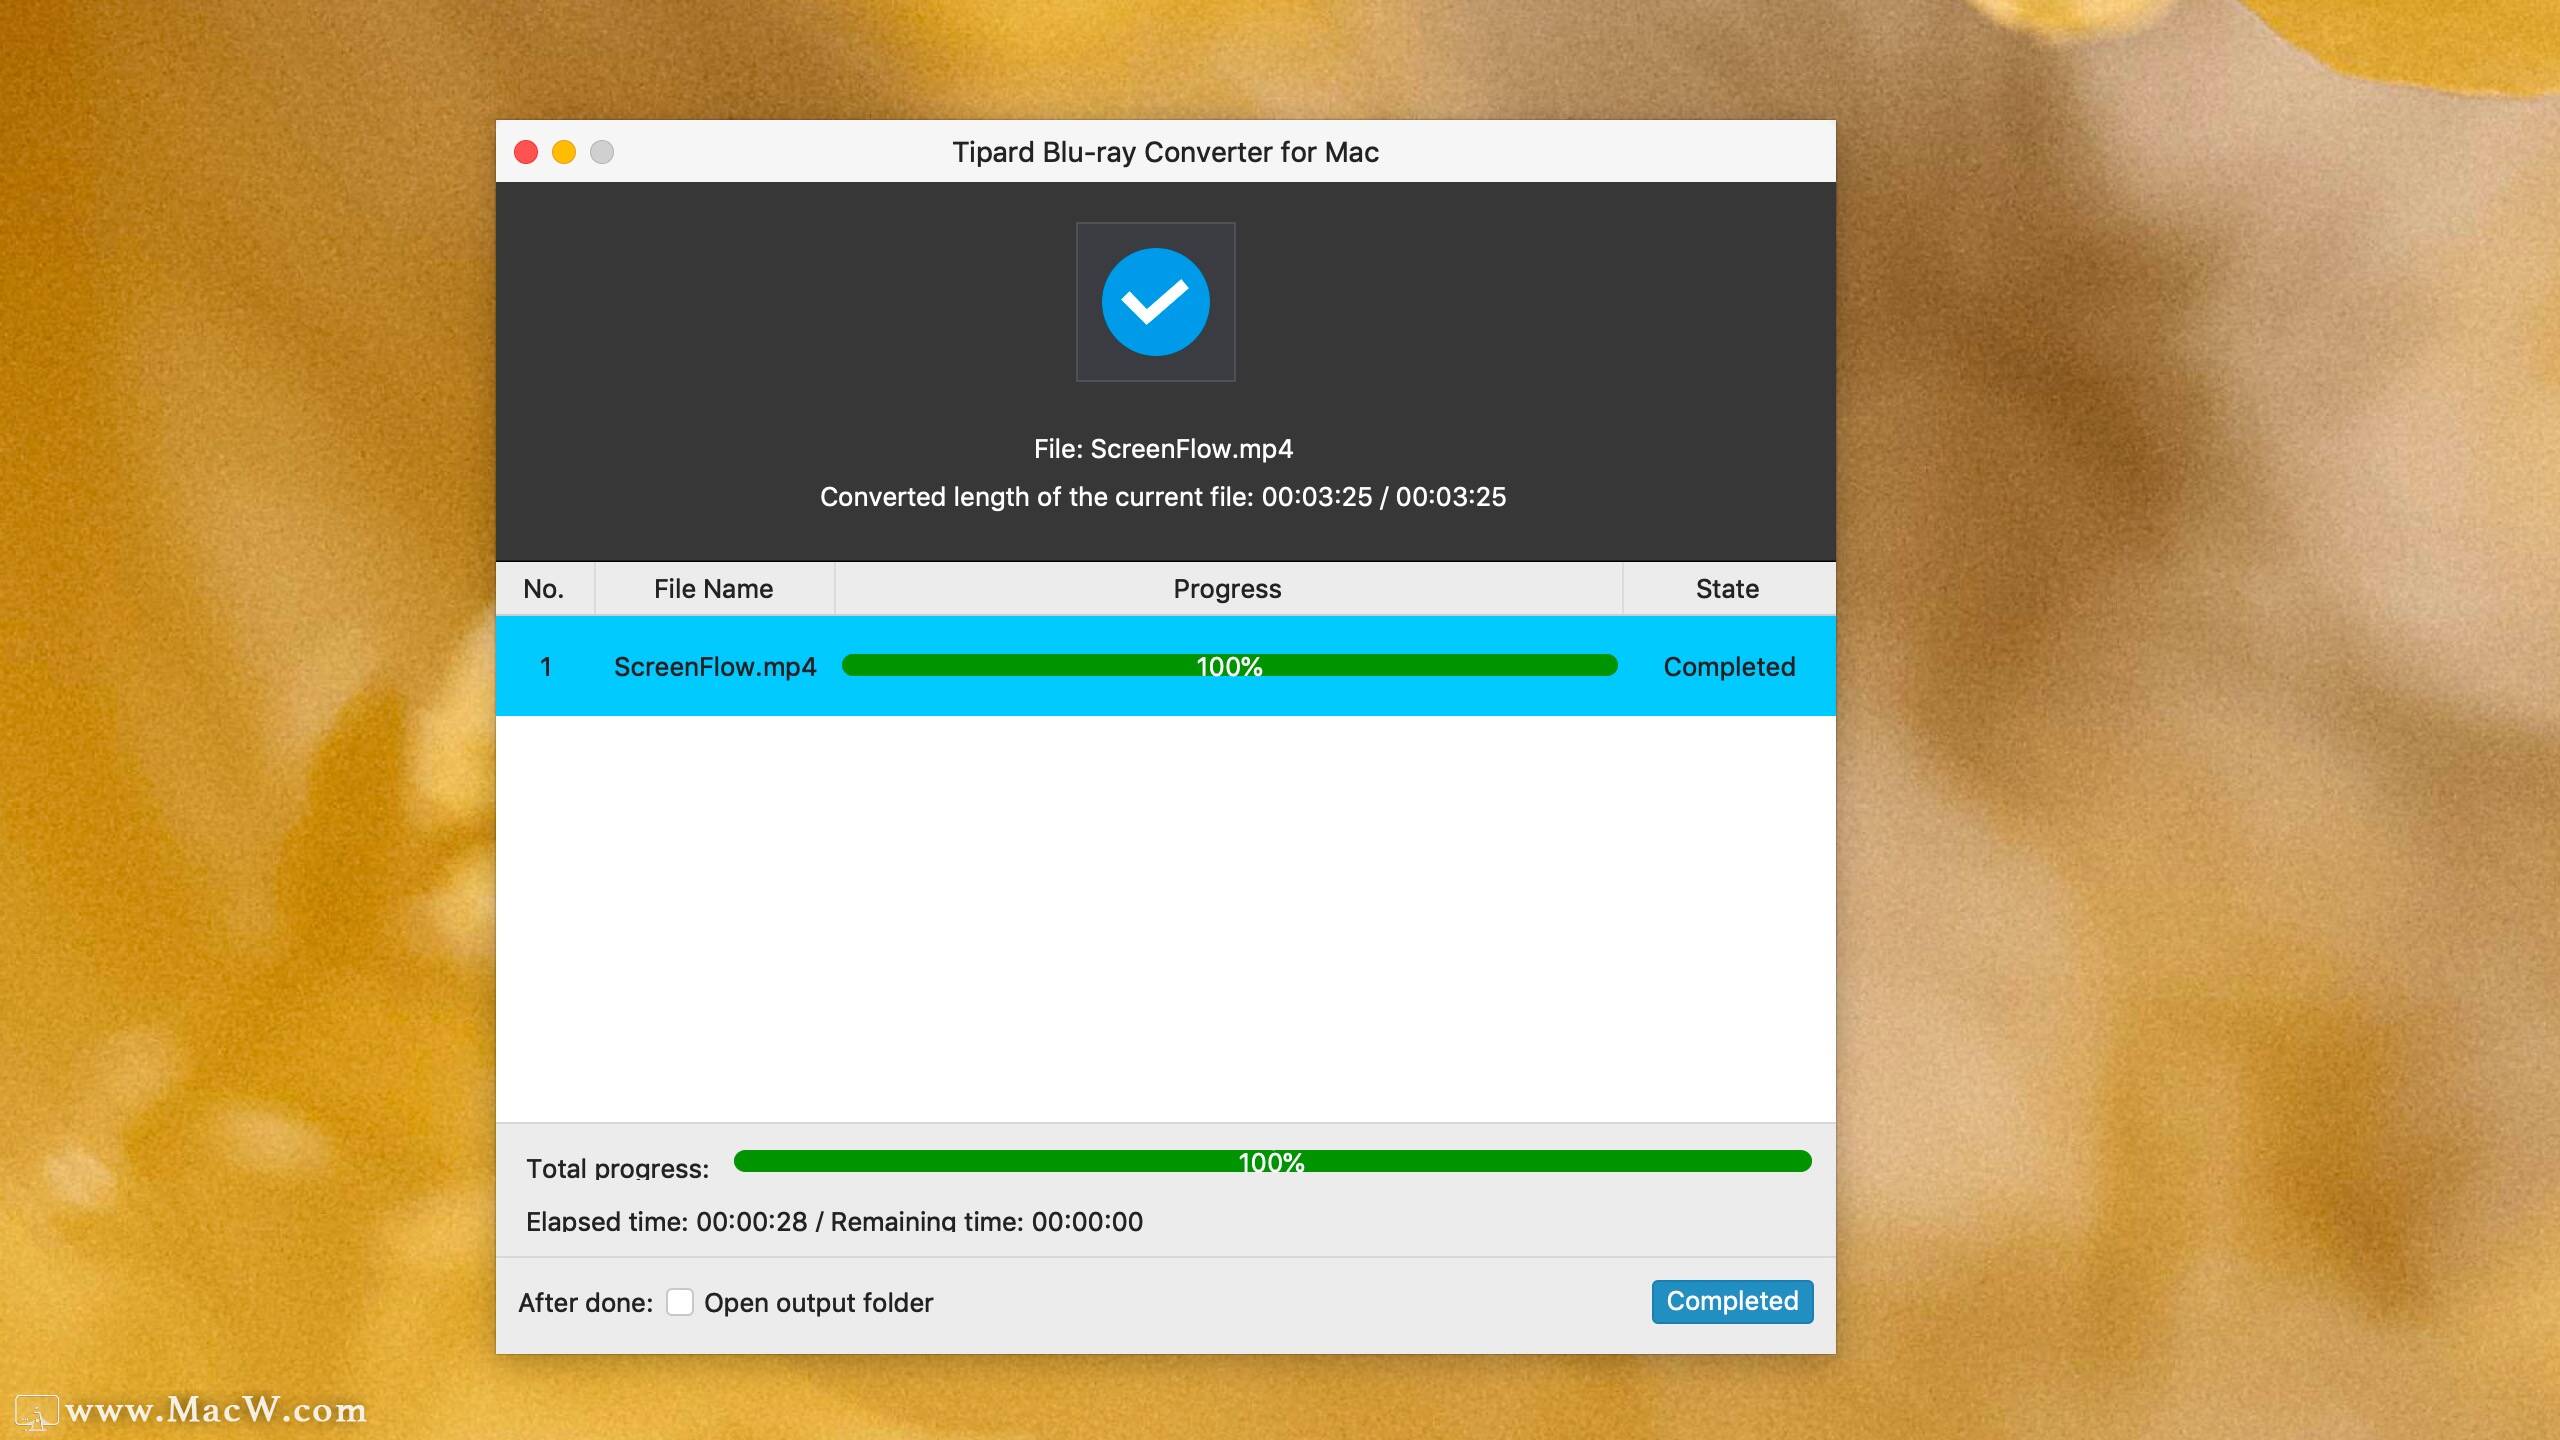Viewport: 2560px width, 1440px height.
Task: Select the ScreenFlow.mp4 file name cell
Action: click(715, 666)
